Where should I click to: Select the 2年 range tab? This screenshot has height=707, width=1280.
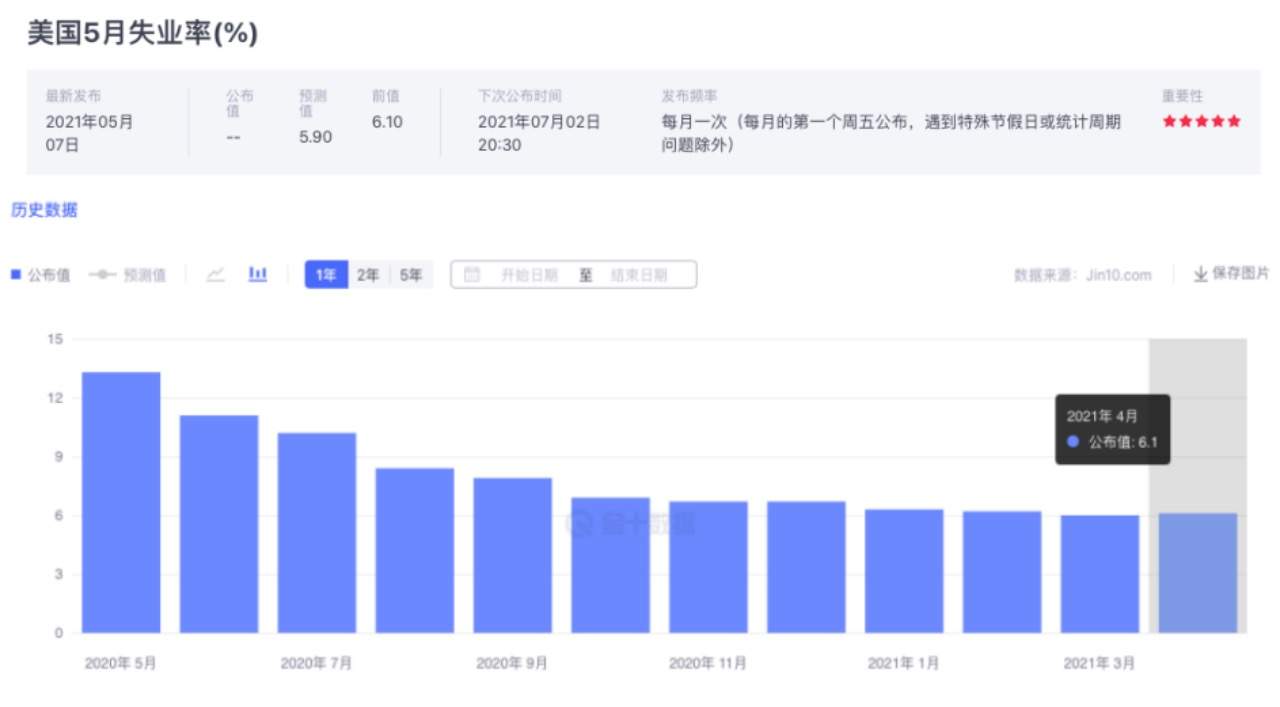(369, 274)
